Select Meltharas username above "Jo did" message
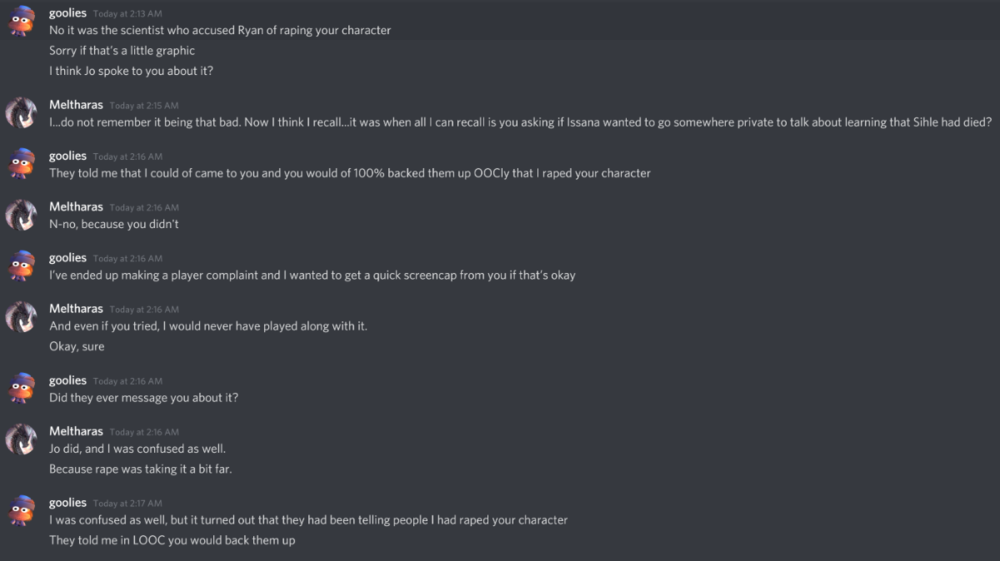This screenshot has width=1000, height=561. [x=76, y=431]
